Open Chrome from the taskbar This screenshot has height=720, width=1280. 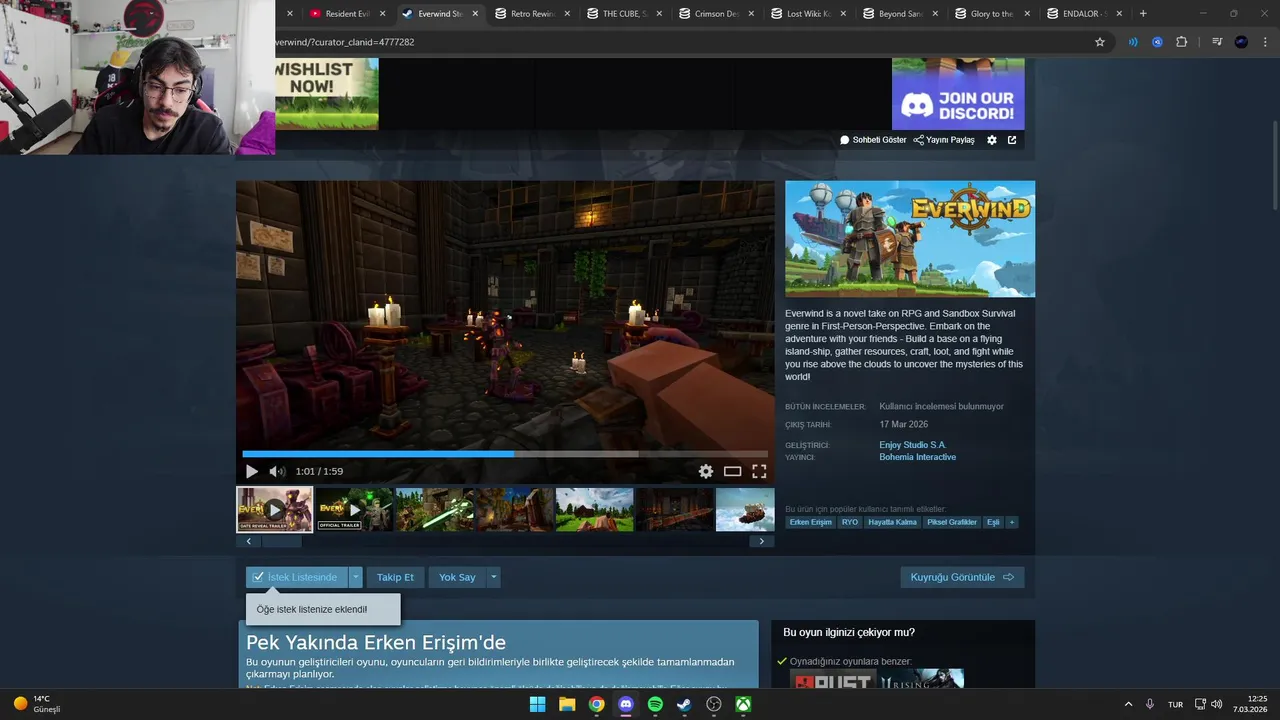point(596,704)
